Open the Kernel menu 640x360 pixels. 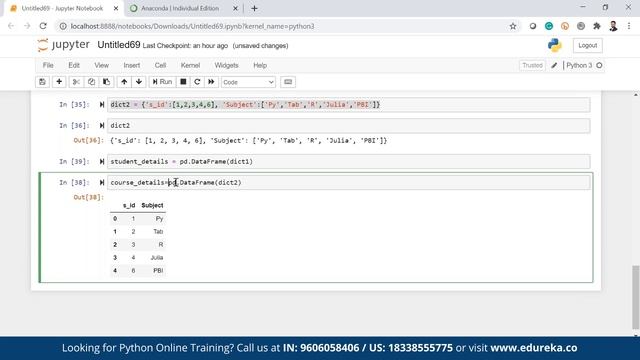coord(190,65)
